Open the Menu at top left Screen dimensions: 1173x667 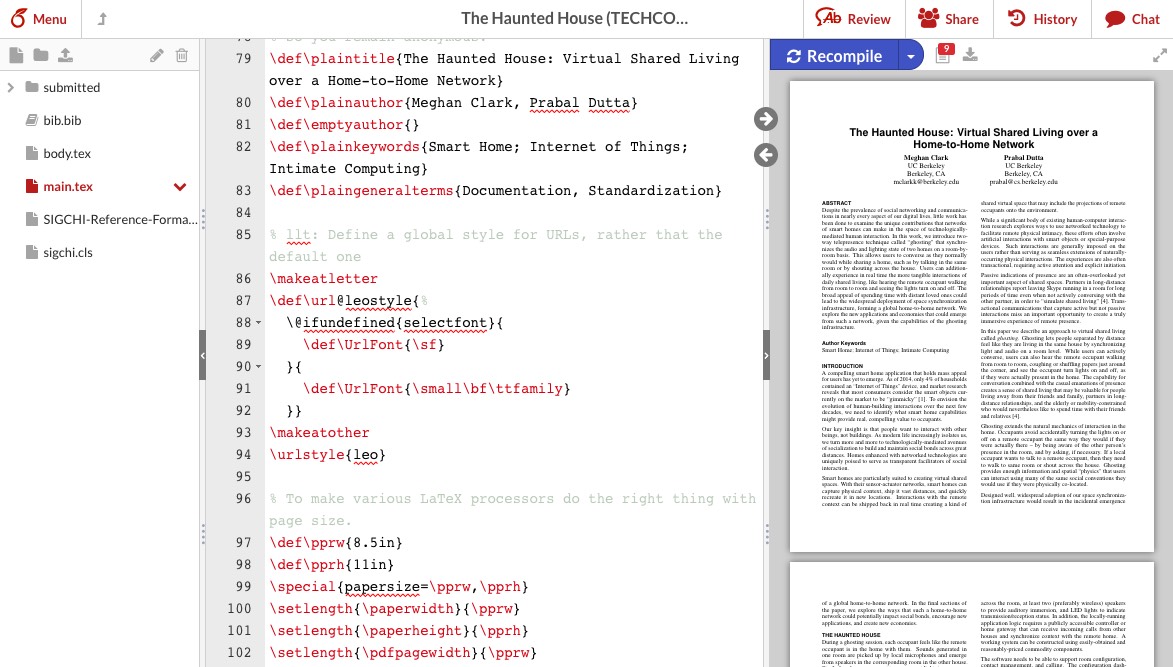point(39,18)
